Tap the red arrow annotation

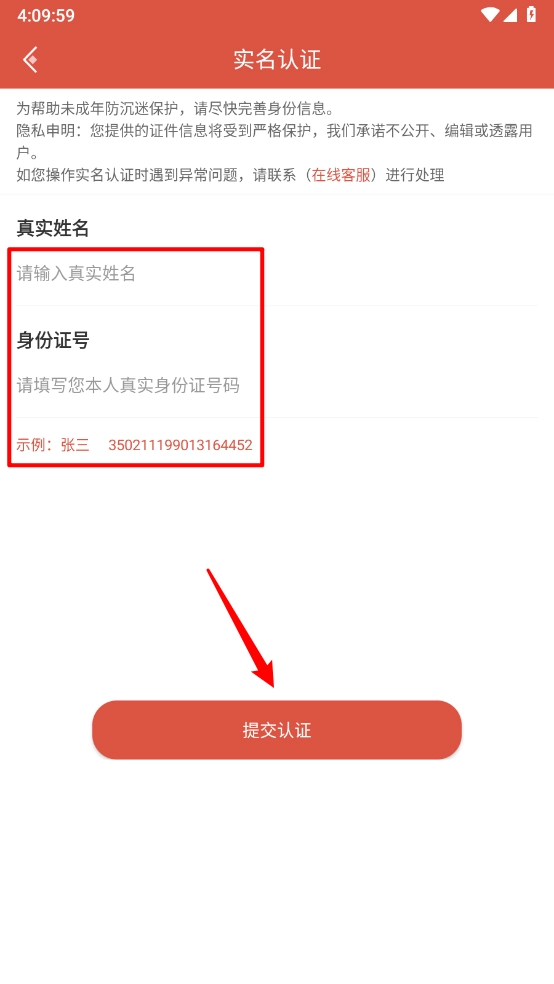pos(241,628)
